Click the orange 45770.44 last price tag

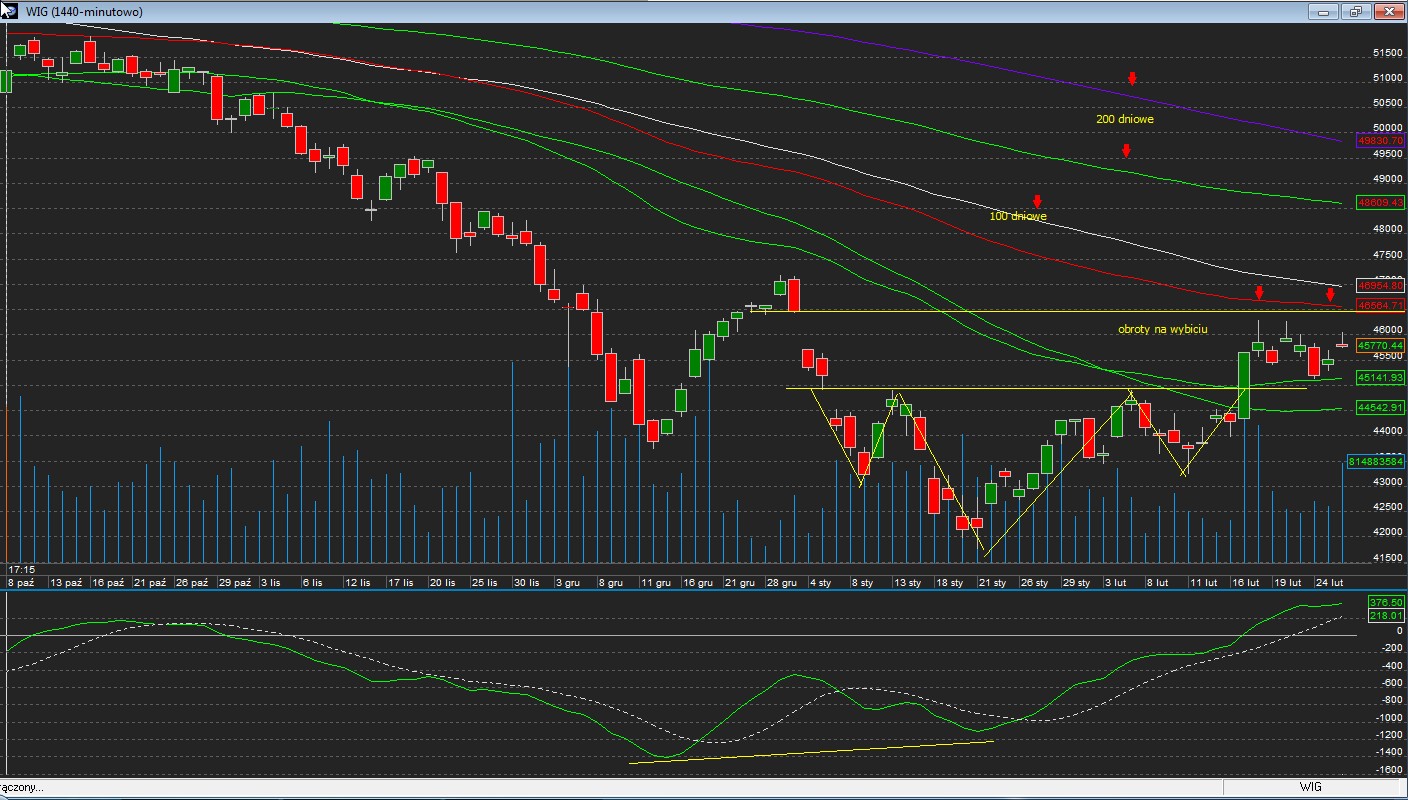point(1380,345)
